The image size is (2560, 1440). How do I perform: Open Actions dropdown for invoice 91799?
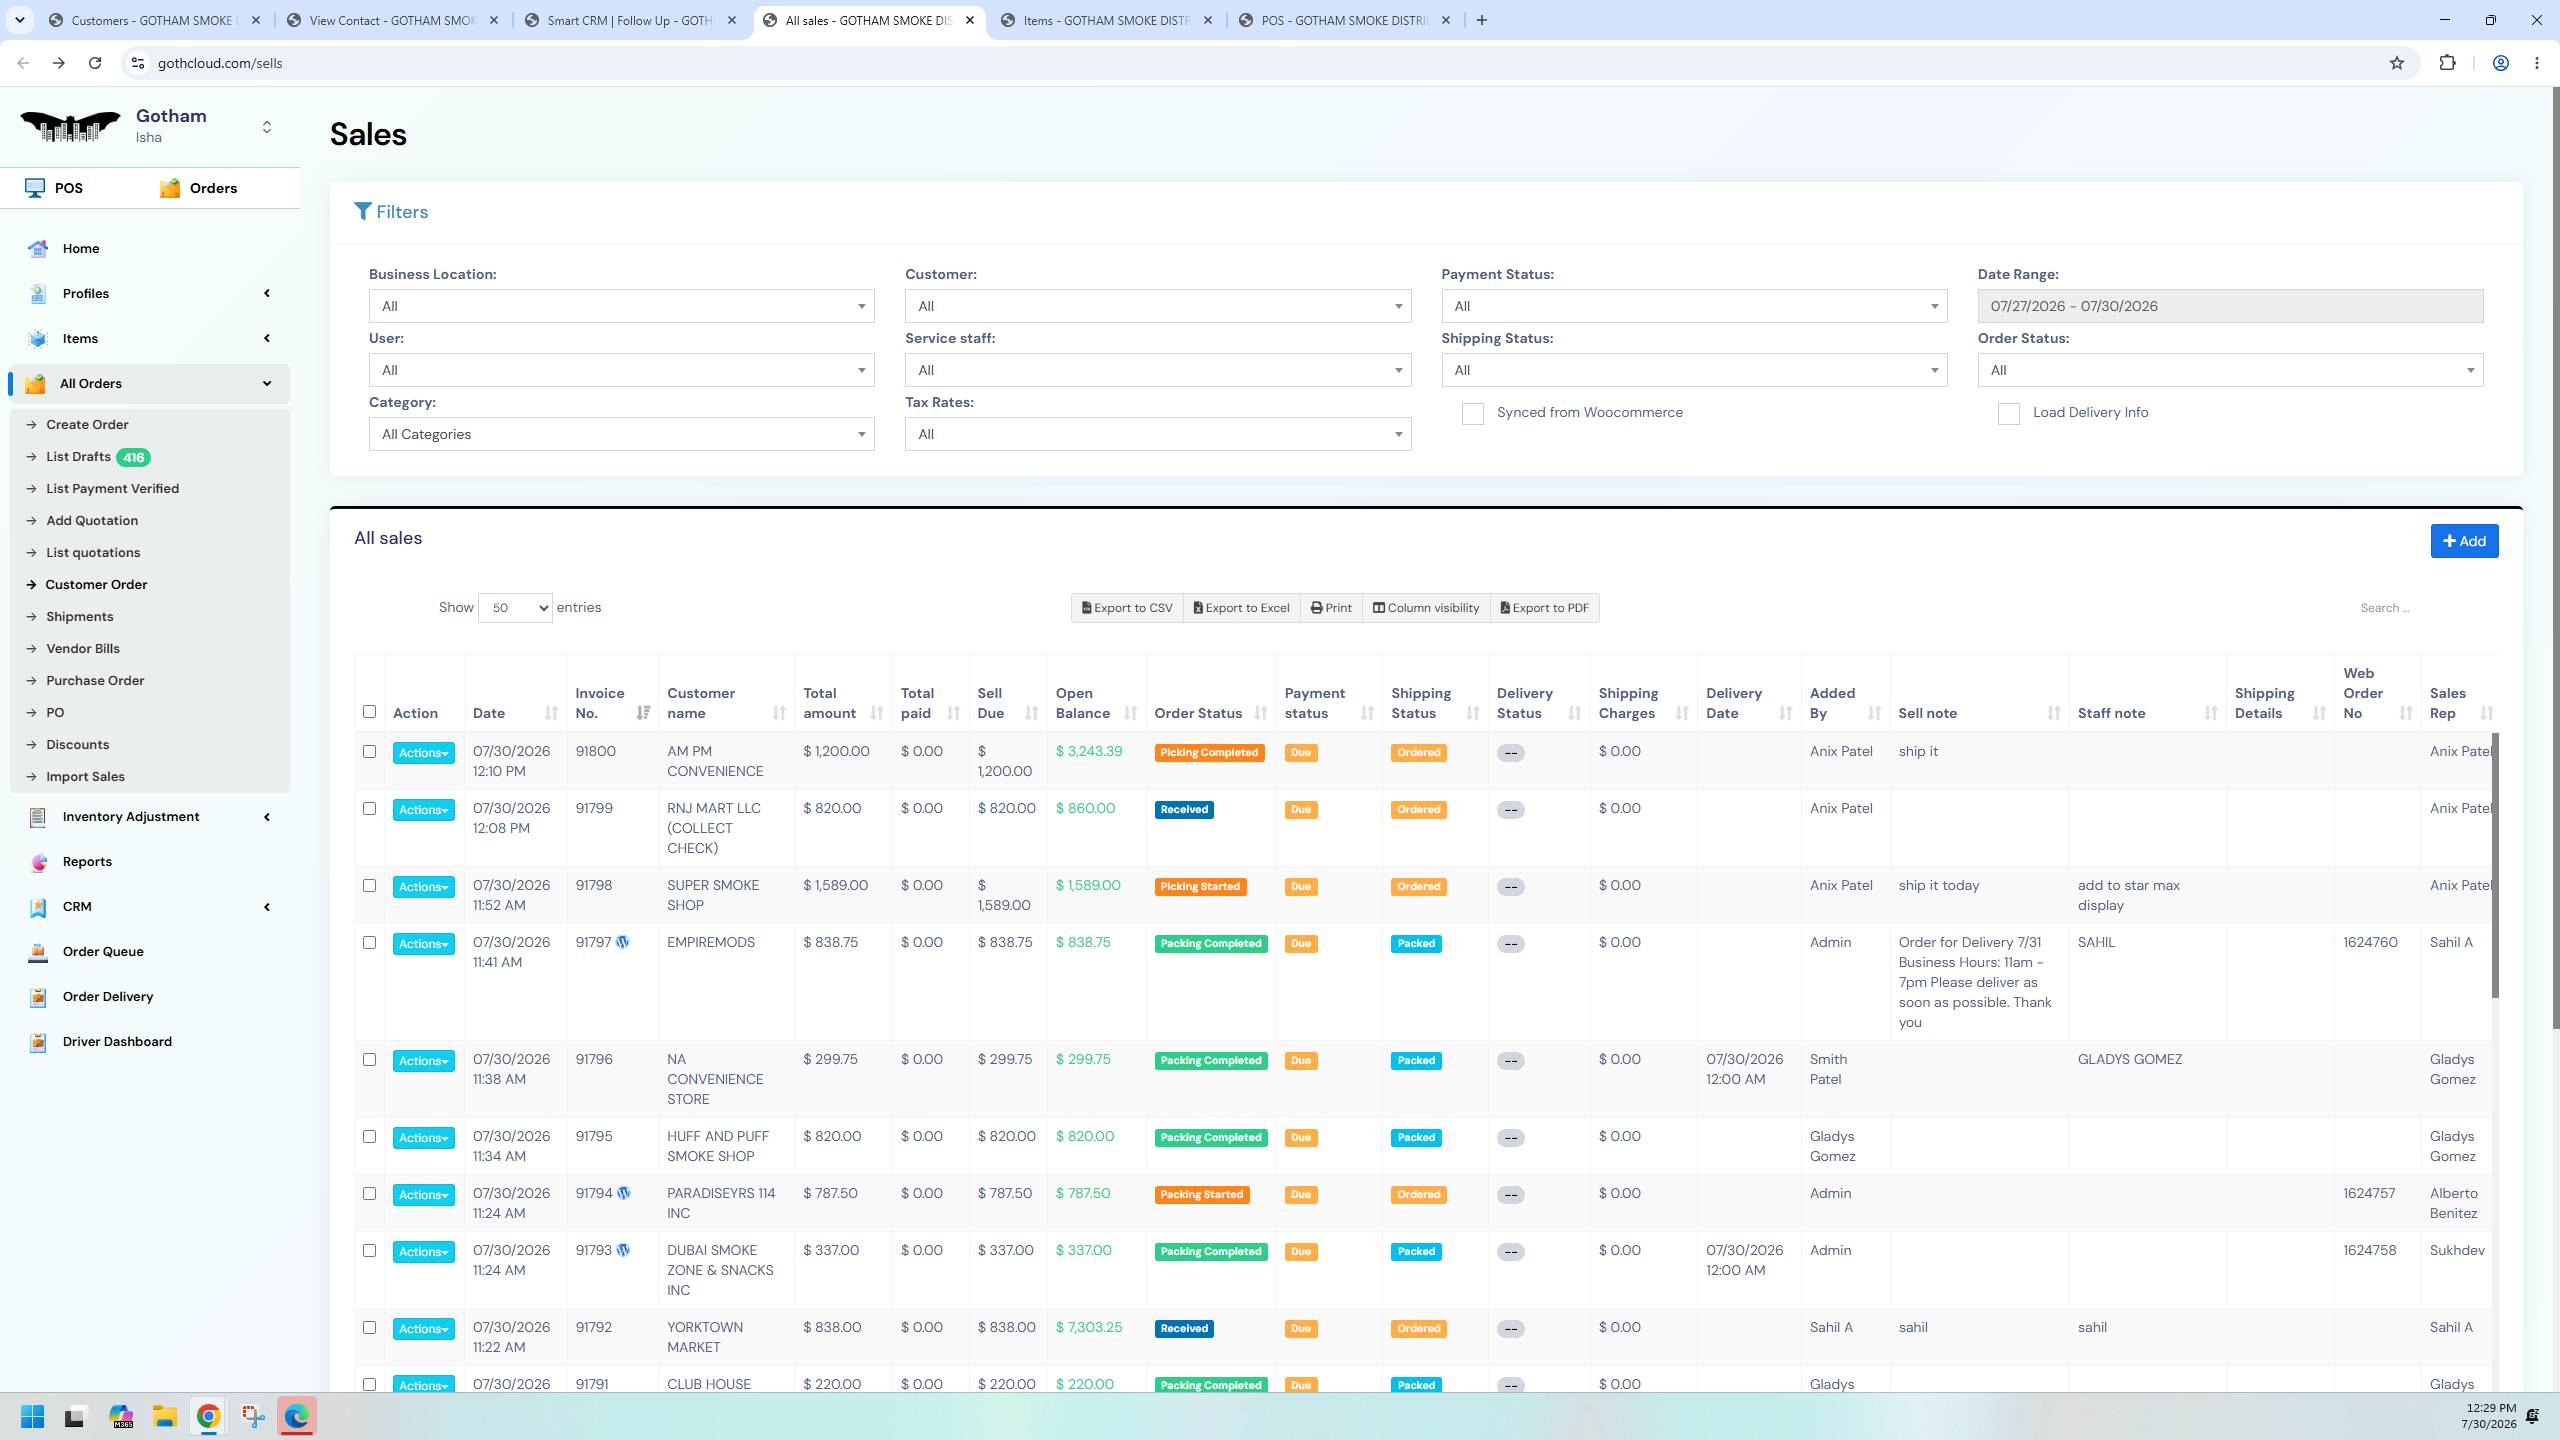(423, 810)
